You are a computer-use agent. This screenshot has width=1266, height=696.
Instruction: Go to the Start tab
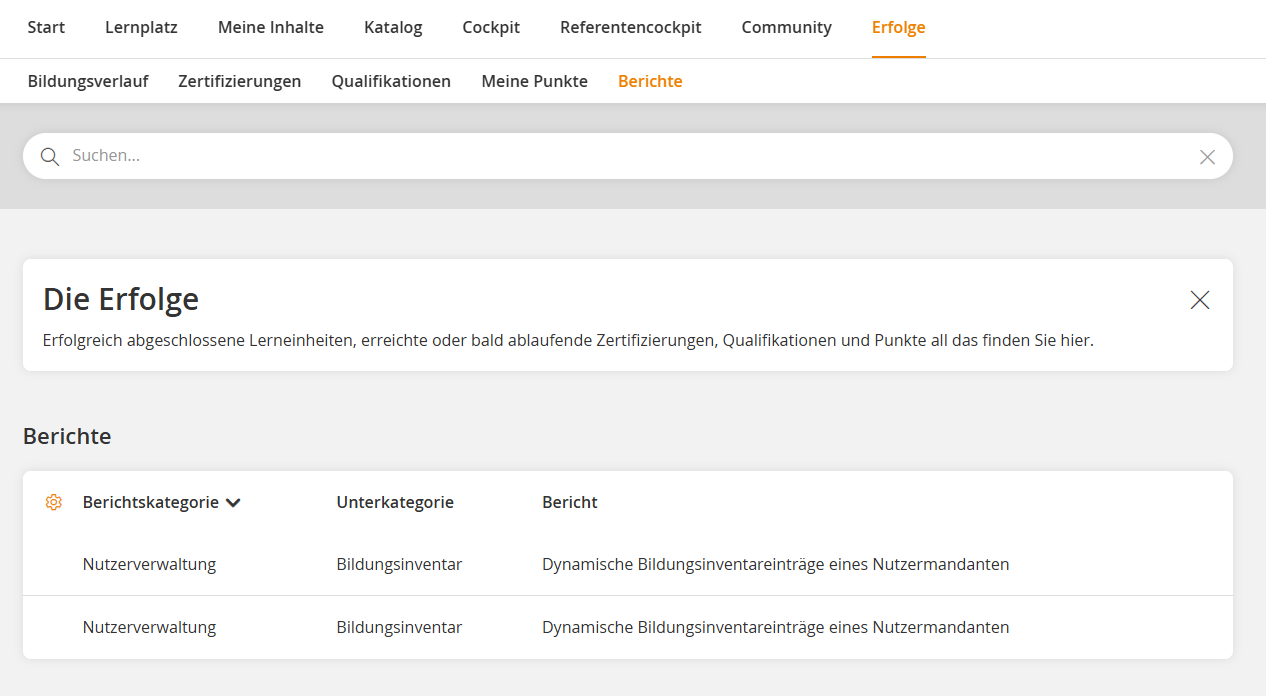point(46,28)
